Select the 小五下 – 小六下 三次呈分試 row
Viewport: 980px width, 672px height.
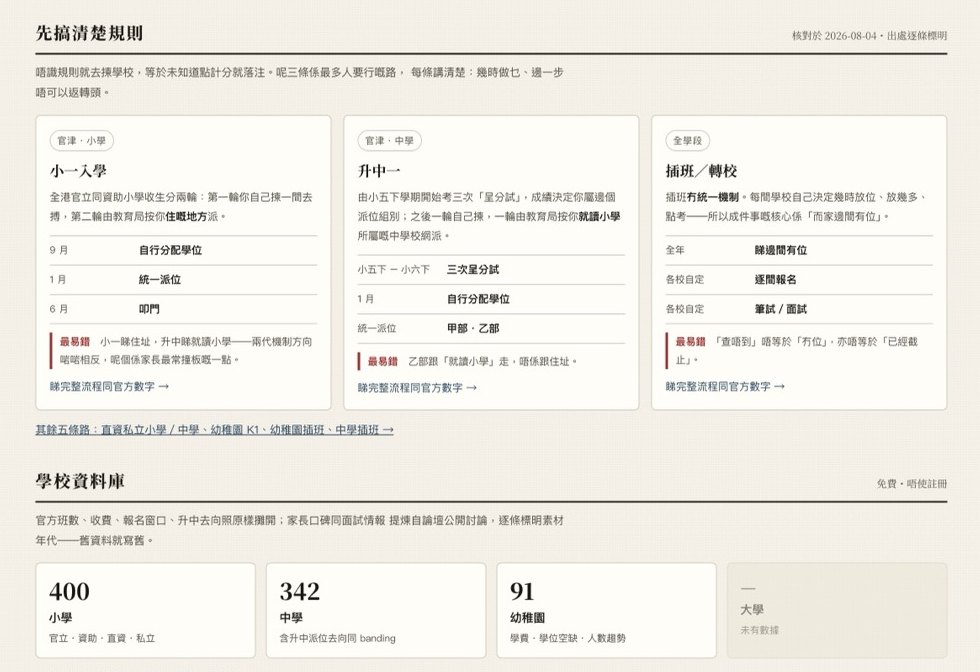point(491,269)
